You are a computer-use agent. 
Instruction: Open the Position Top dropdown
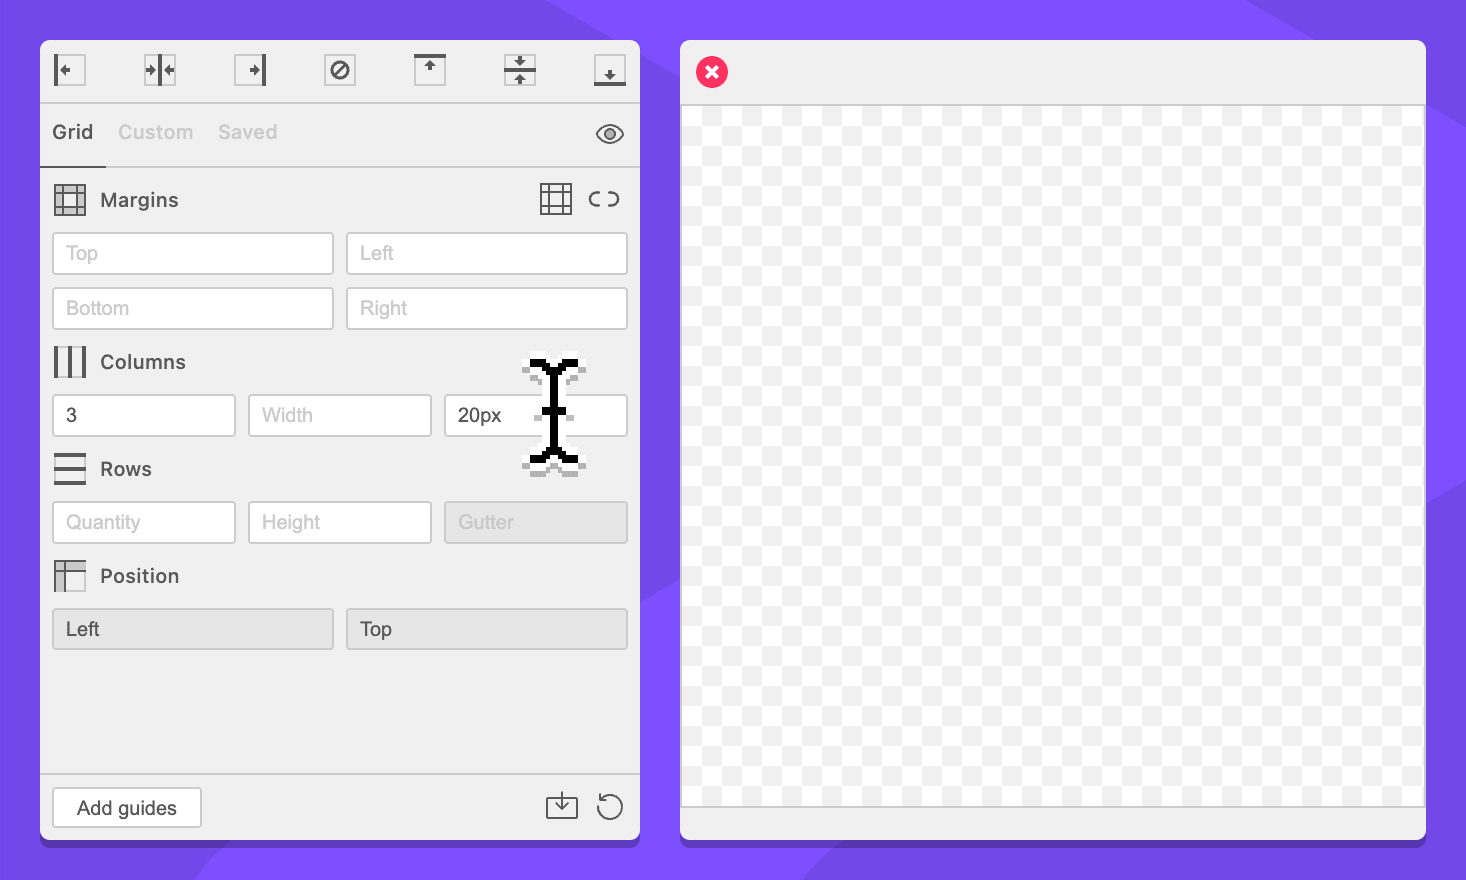[487, 629]
